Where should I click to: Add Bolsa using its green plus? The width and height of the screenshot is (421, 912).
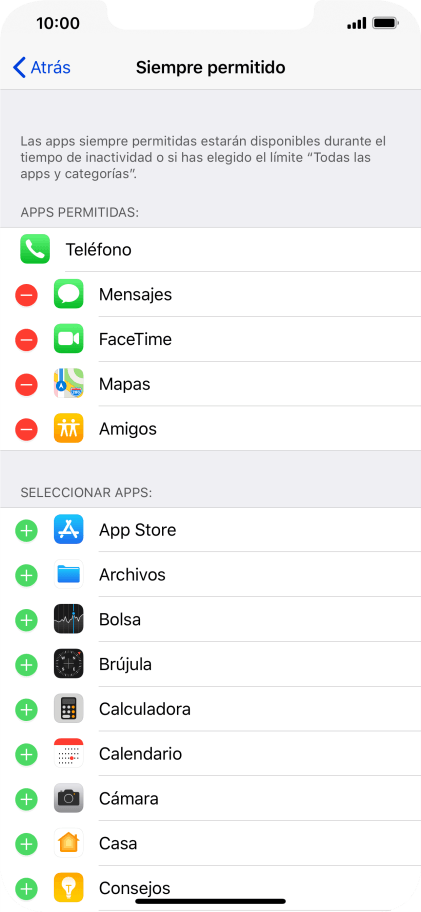26,619
